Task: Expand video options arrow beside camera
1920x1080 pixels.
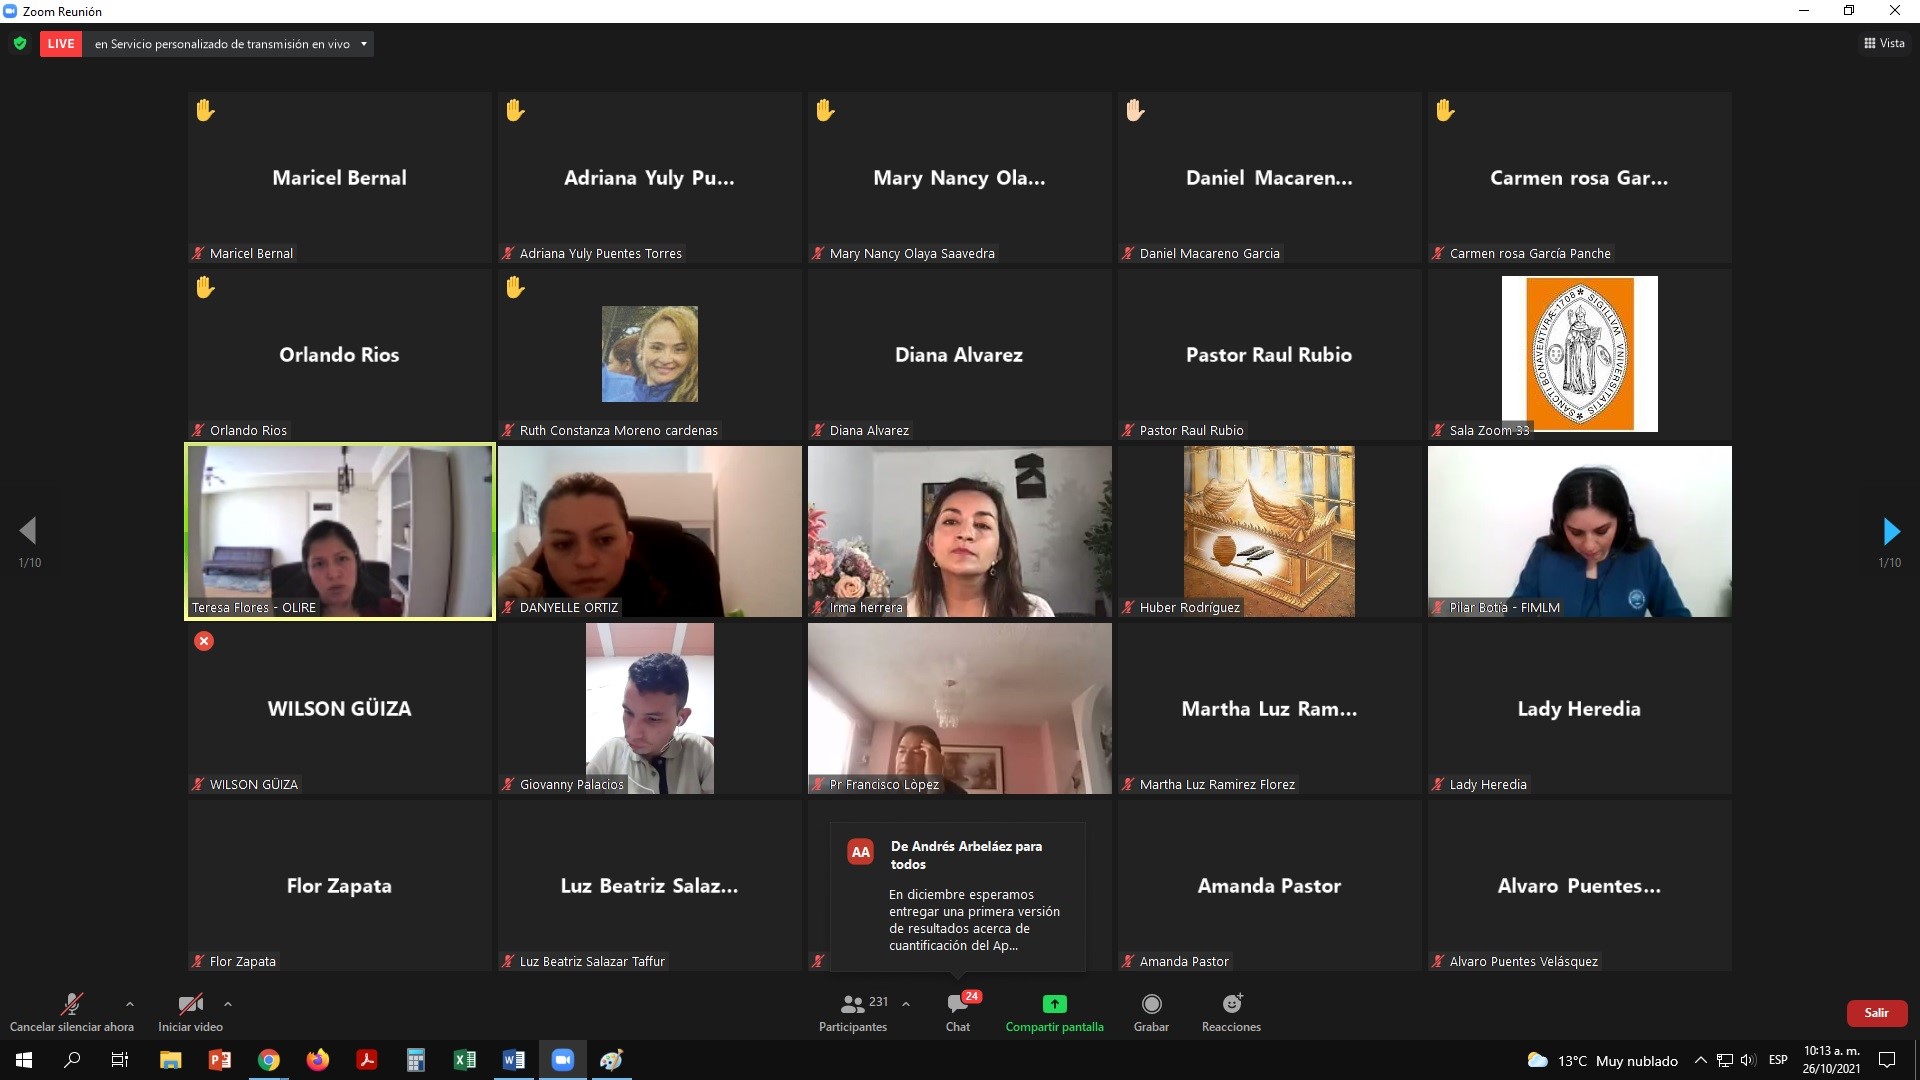Action: (x=228, y=1004)
